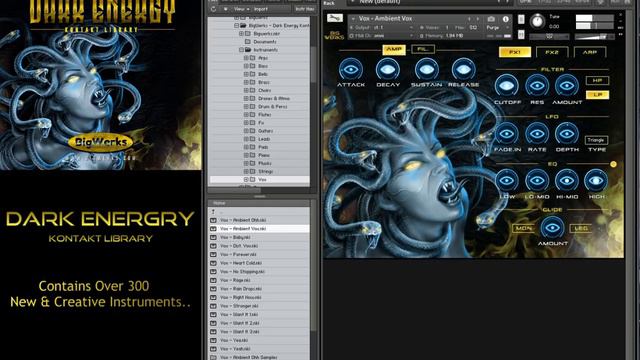Open the Output channel dropdown
The image size is (640, 360).
tap(382, 27)
